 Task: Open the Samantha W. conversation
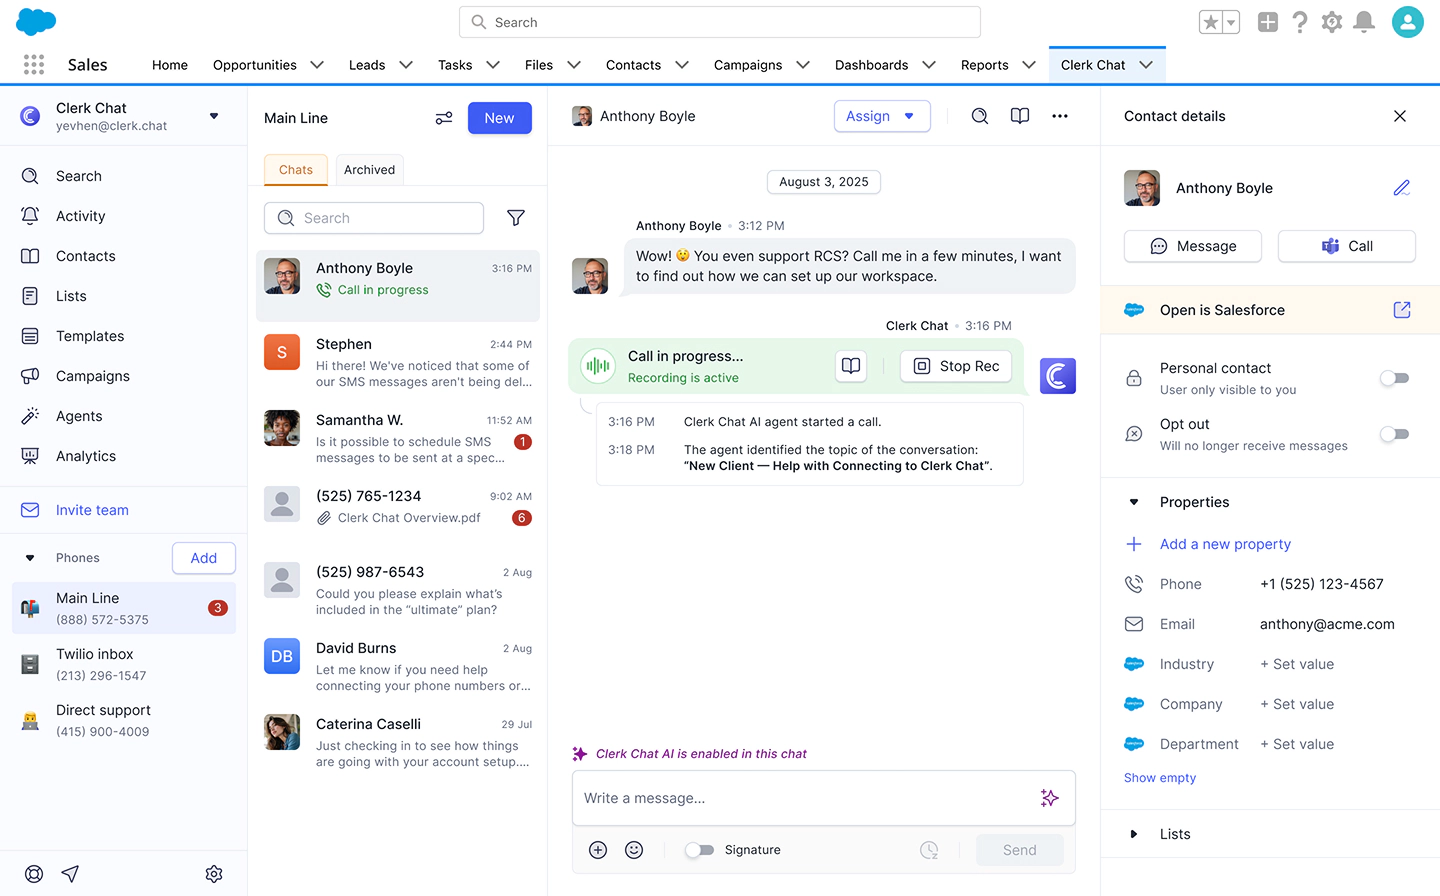[398, 438]
